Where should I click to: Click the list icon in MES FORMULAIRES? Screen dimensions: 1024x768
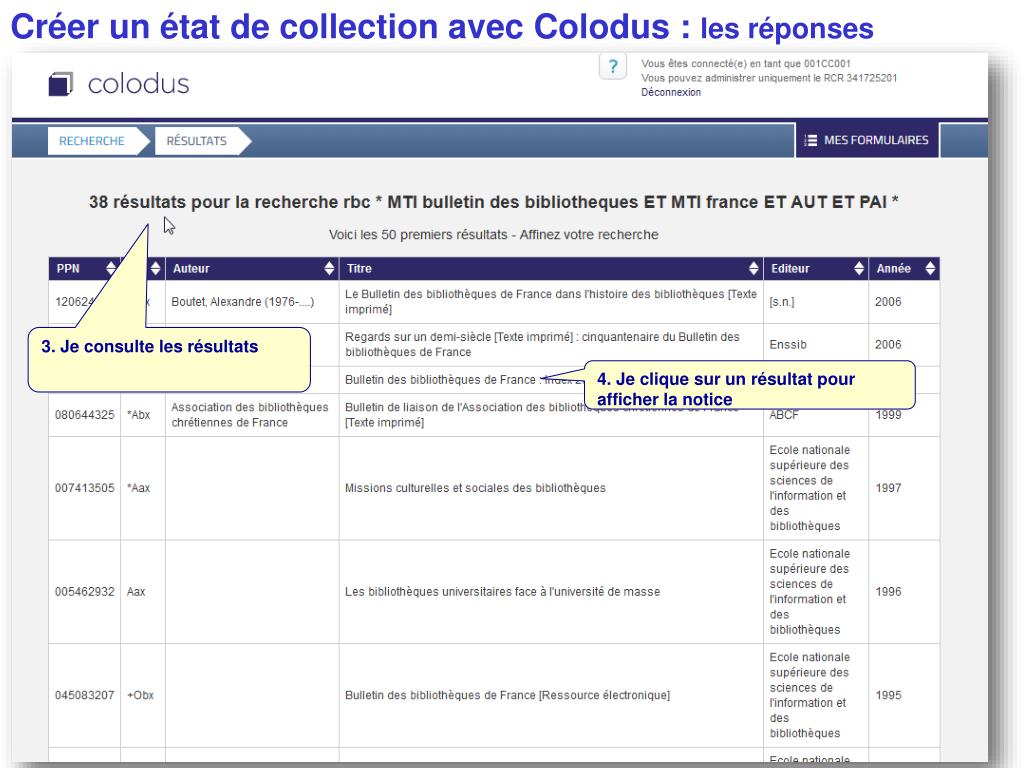[810, 140]
